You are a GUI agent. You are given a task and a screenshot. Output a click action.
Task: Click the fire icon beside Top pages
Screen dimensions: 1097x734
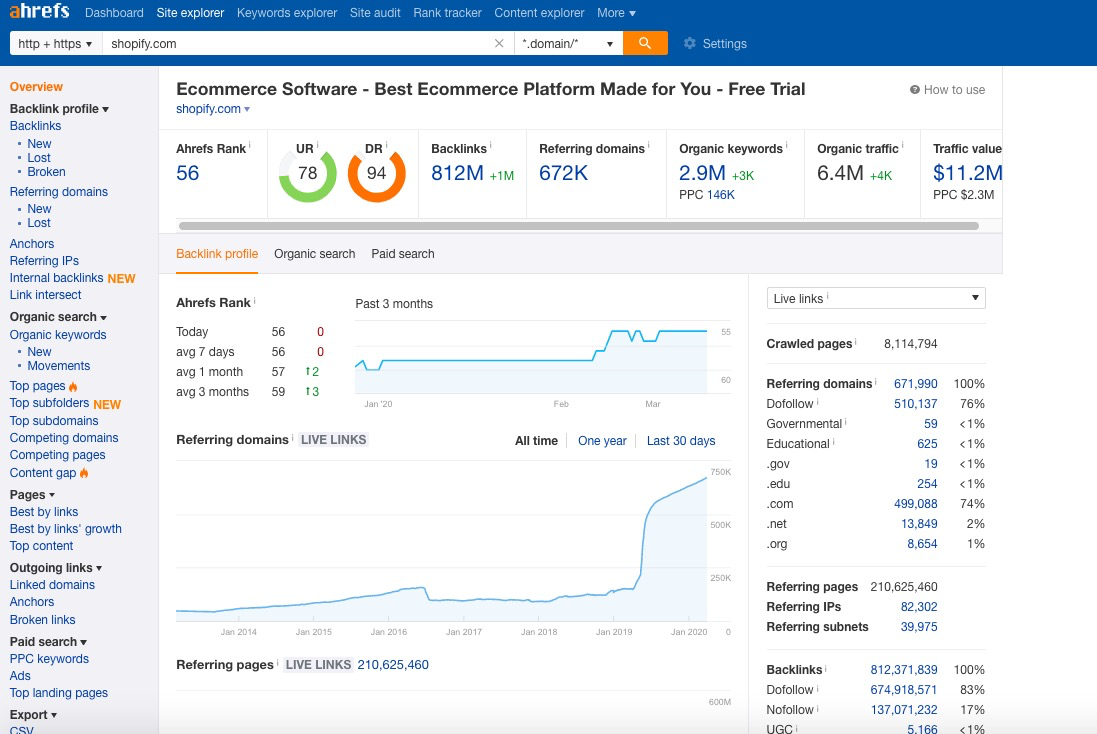73,386
